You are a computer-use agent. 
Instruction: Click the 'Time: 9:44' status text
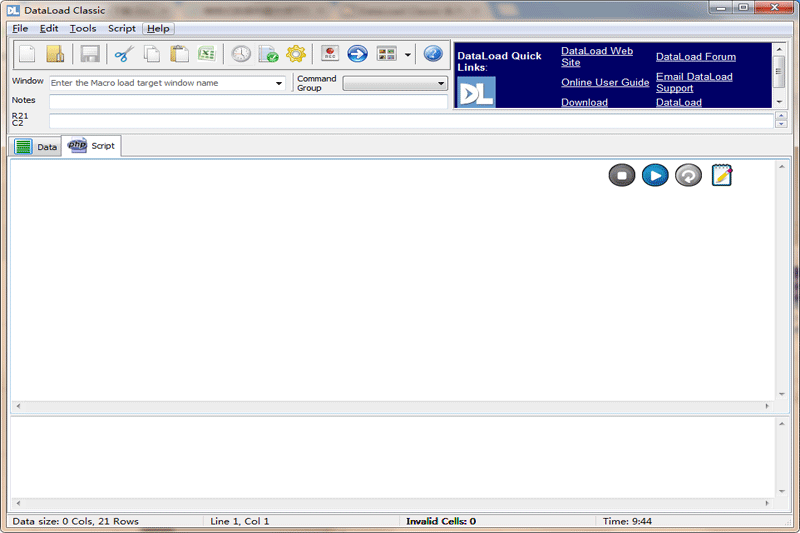tap(627, 521)
